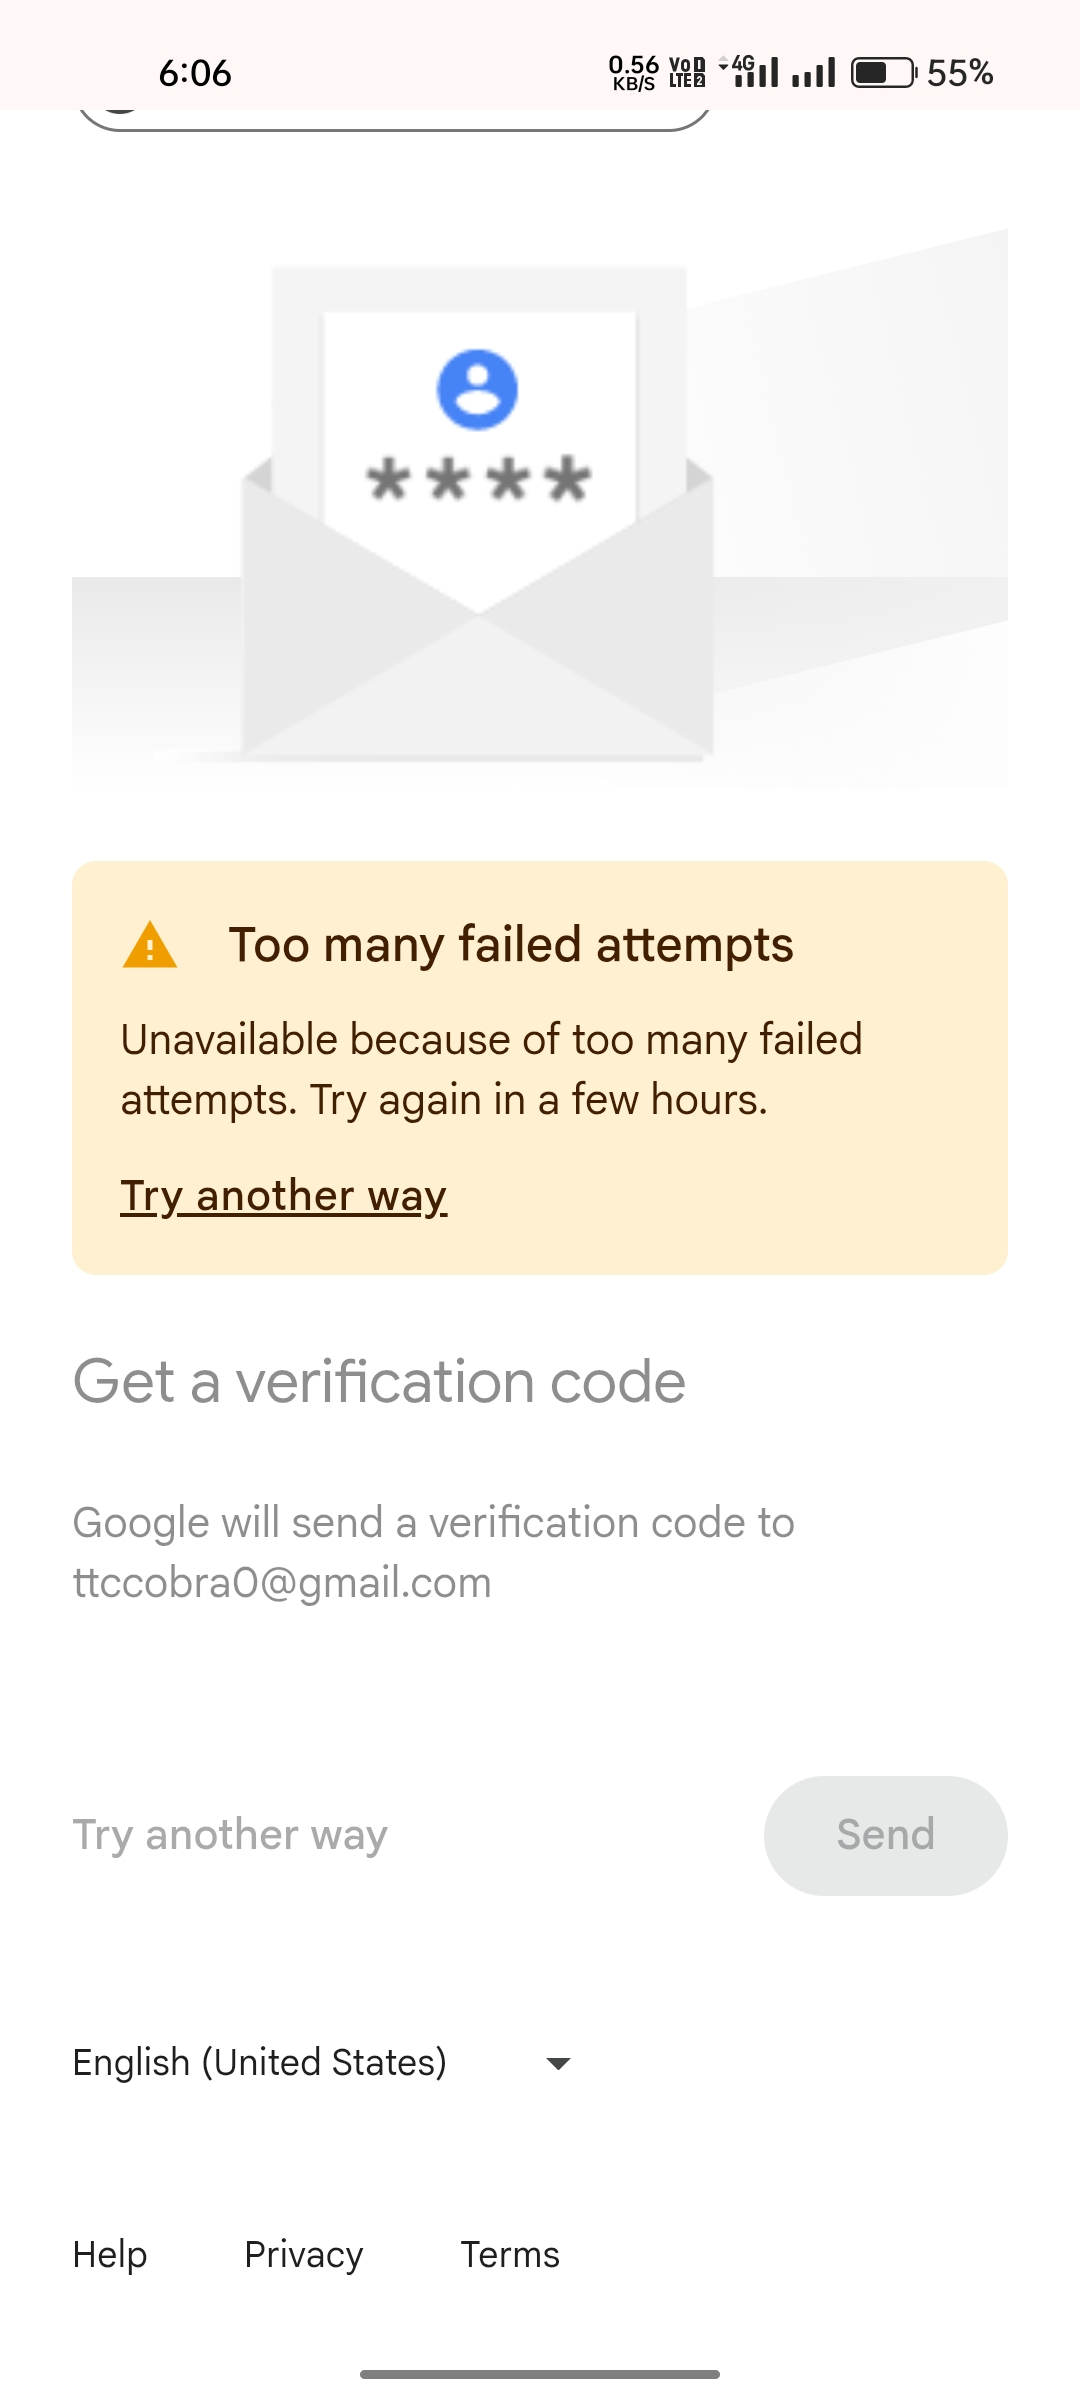Click the orange warning triangle icon
This screenshot has width=1080, height=2400.
150,945
